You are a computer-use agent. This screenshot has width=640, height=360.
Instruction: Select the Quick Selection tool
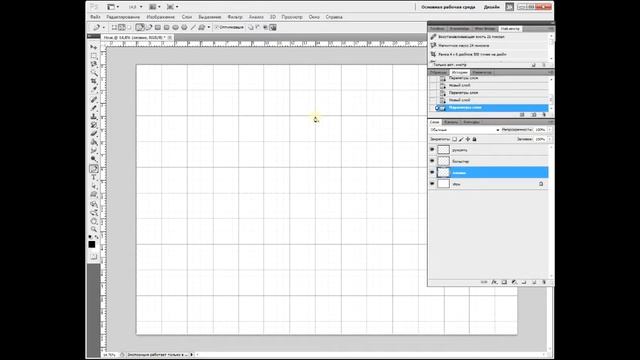pyautogui.click(x=94, y=73)
